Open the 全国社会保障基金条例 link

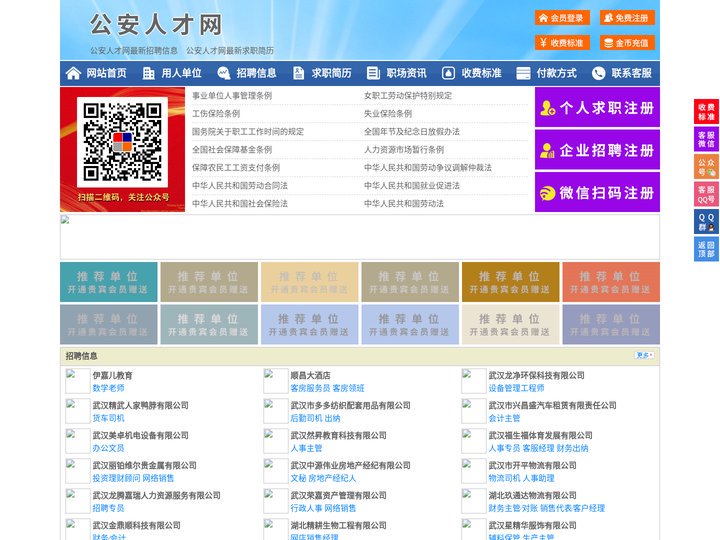click(232, 149)
